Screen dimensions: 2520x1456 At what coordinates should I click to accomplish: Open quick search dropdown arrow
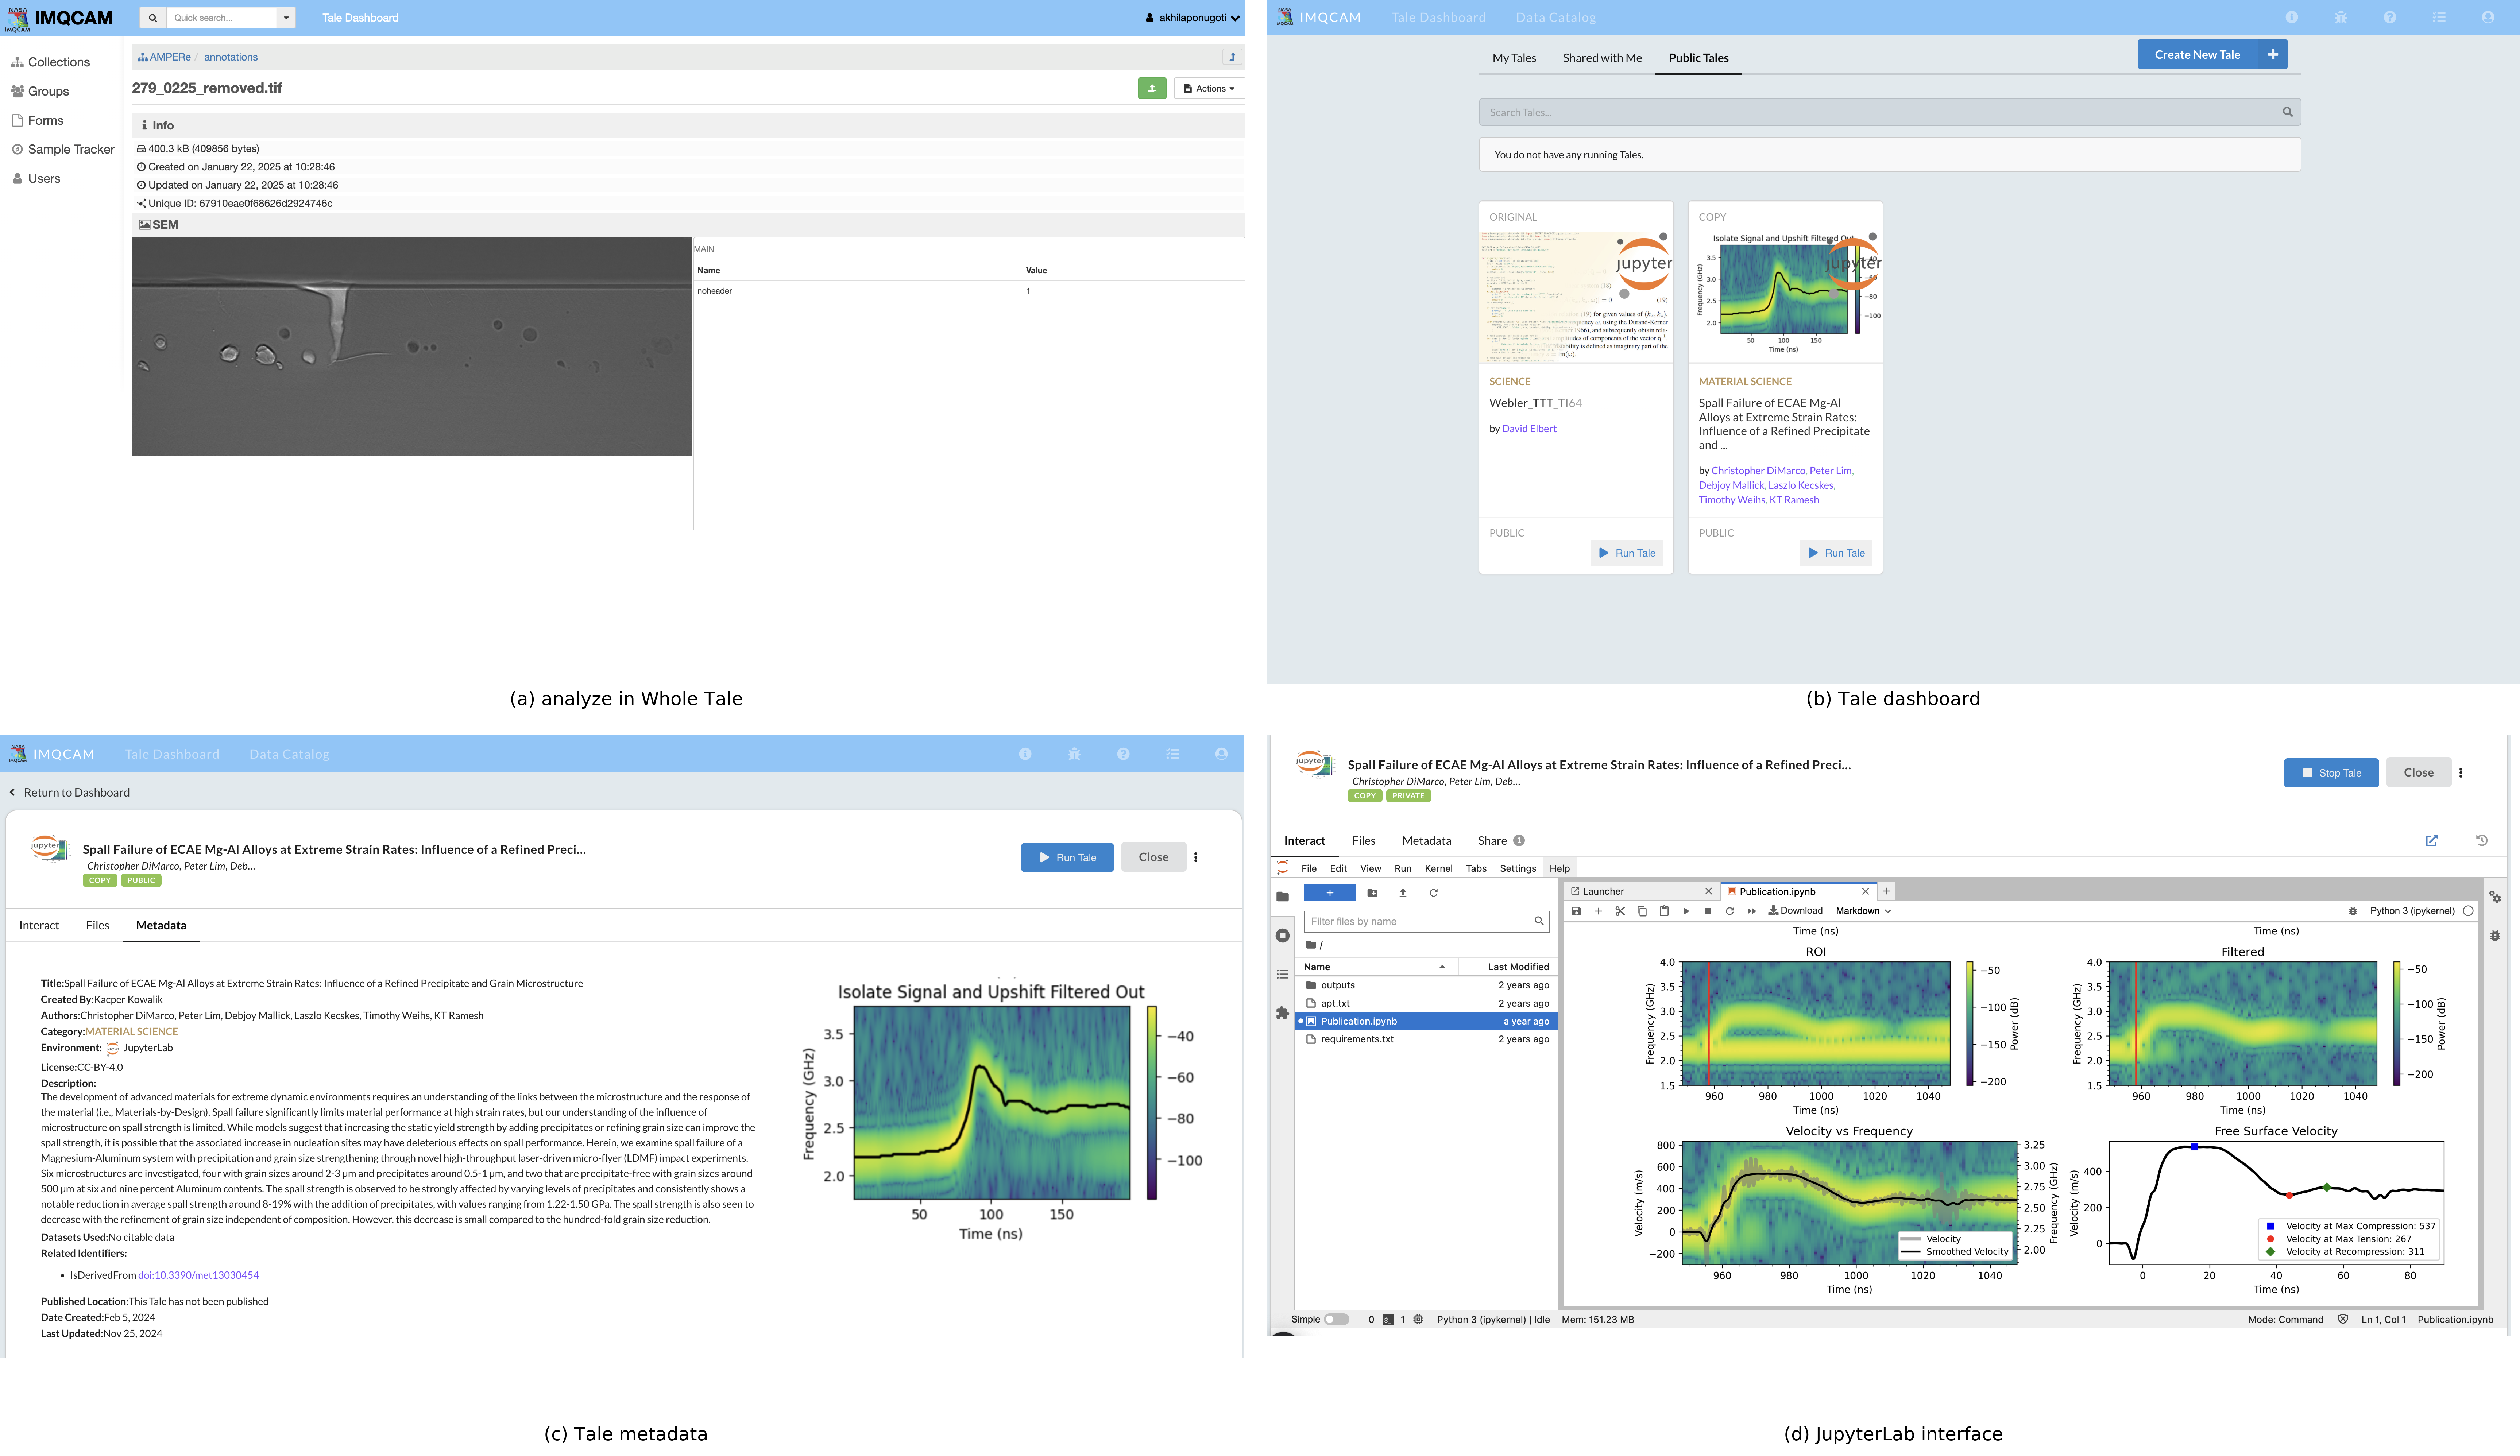(286, 18)
